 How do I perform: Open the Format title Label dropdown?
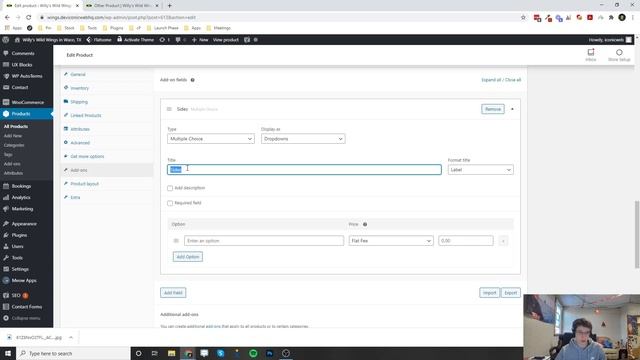tap(480, 170)
